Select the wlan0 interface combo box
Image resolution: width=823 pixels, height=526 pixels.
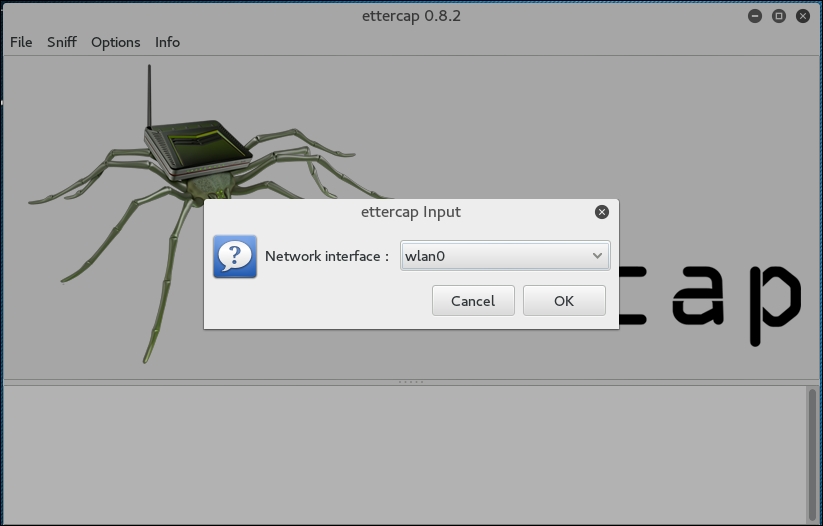[490, 256]
